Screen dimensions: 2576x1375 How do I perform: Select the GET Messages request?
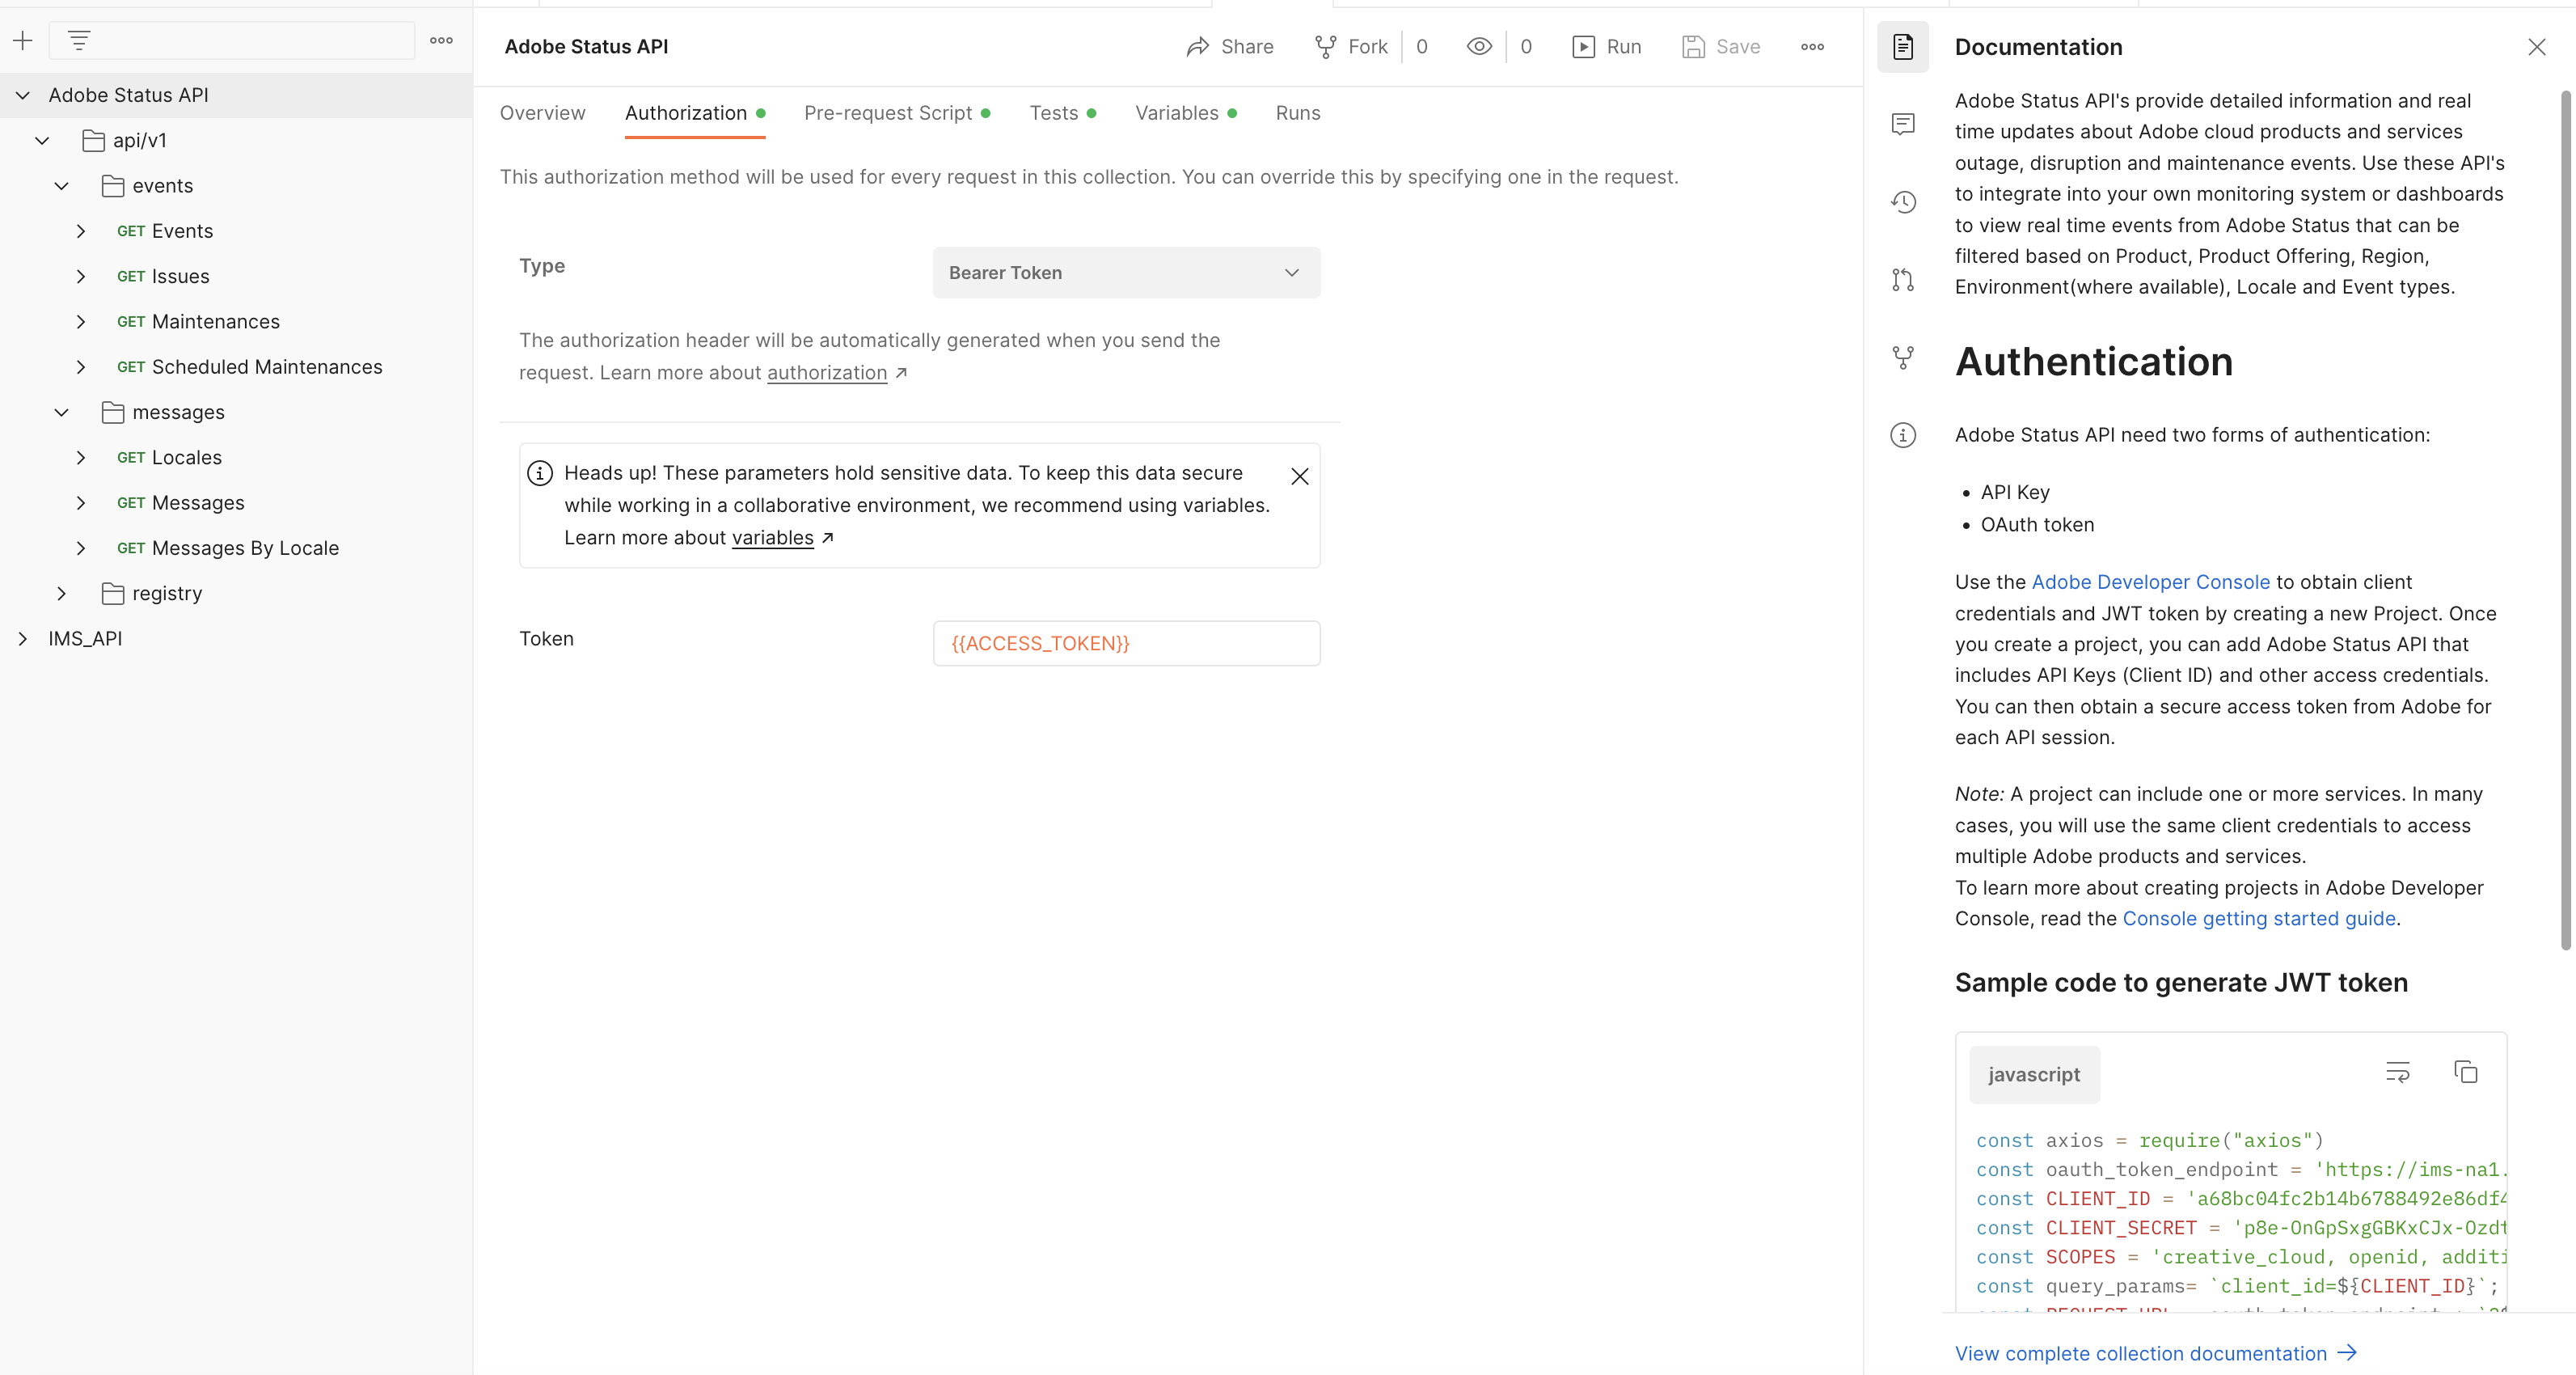pyautogui.click(x=198, y=503)
